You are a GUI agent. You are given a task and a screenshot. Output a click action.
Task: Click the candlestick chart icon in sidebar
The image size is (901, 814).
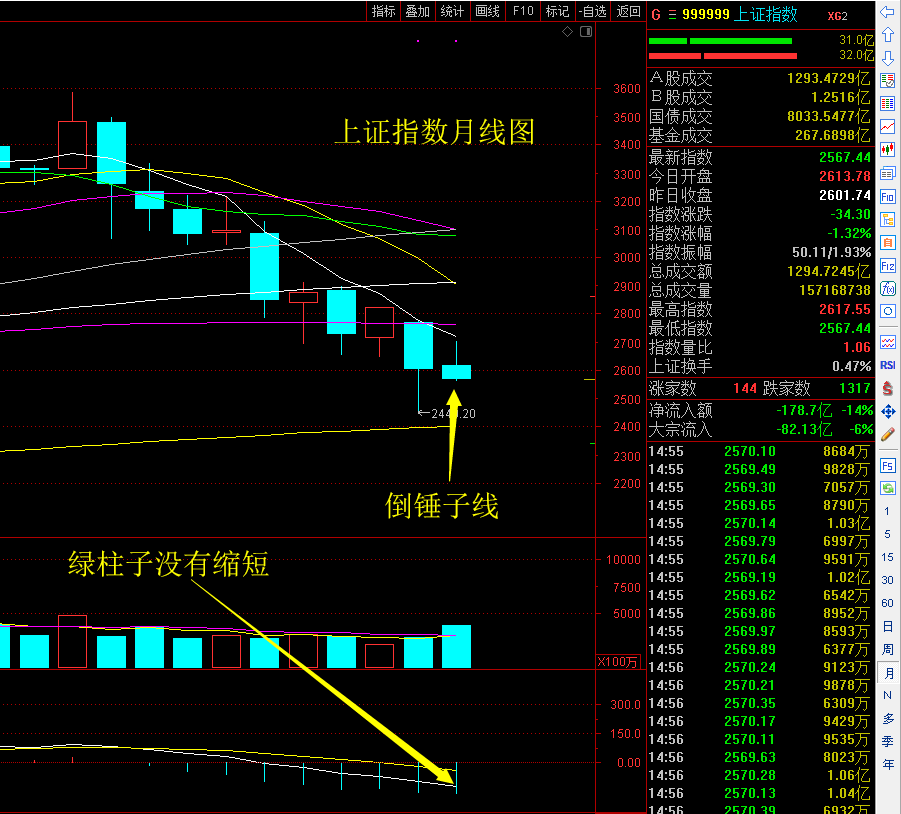(x=887, y=149)
